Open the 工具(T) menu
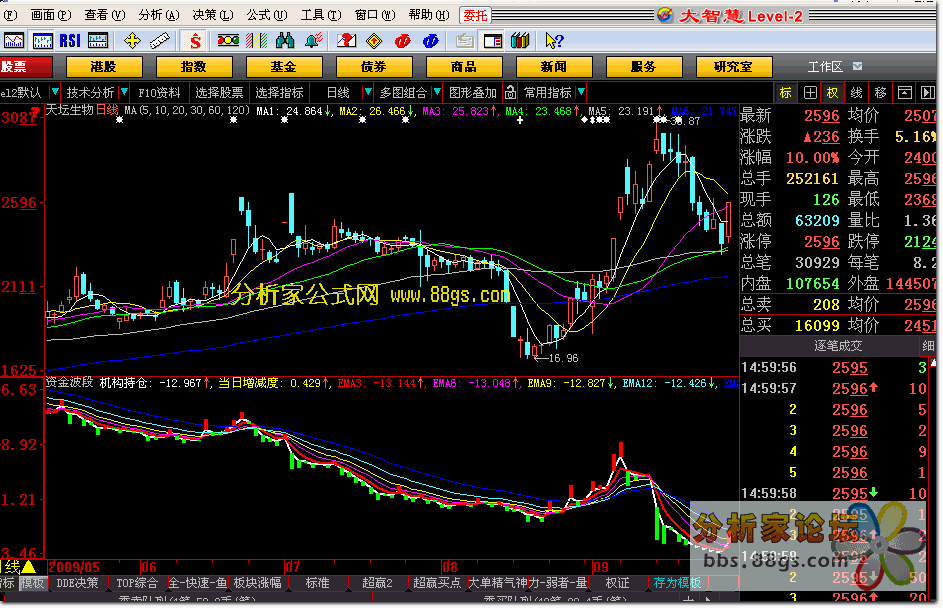 click(321, 14)
